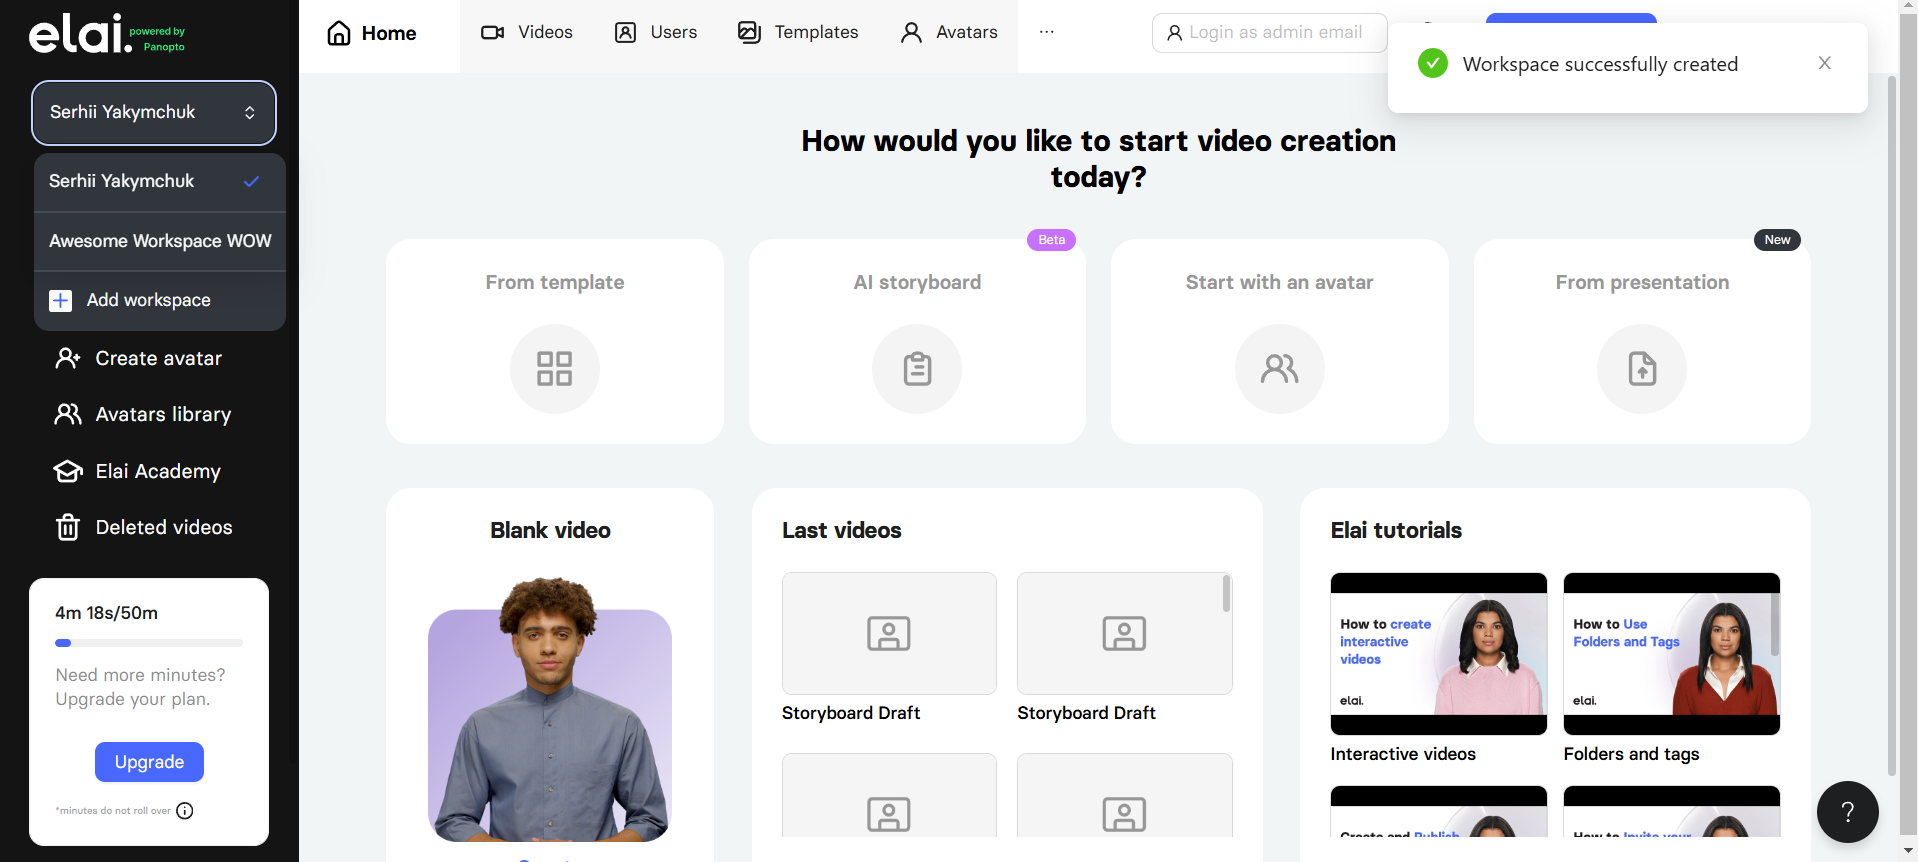Click the Folders and tags tutorial title
Viewport: 1918px width, 862px height.
[x=1631, y=754]
